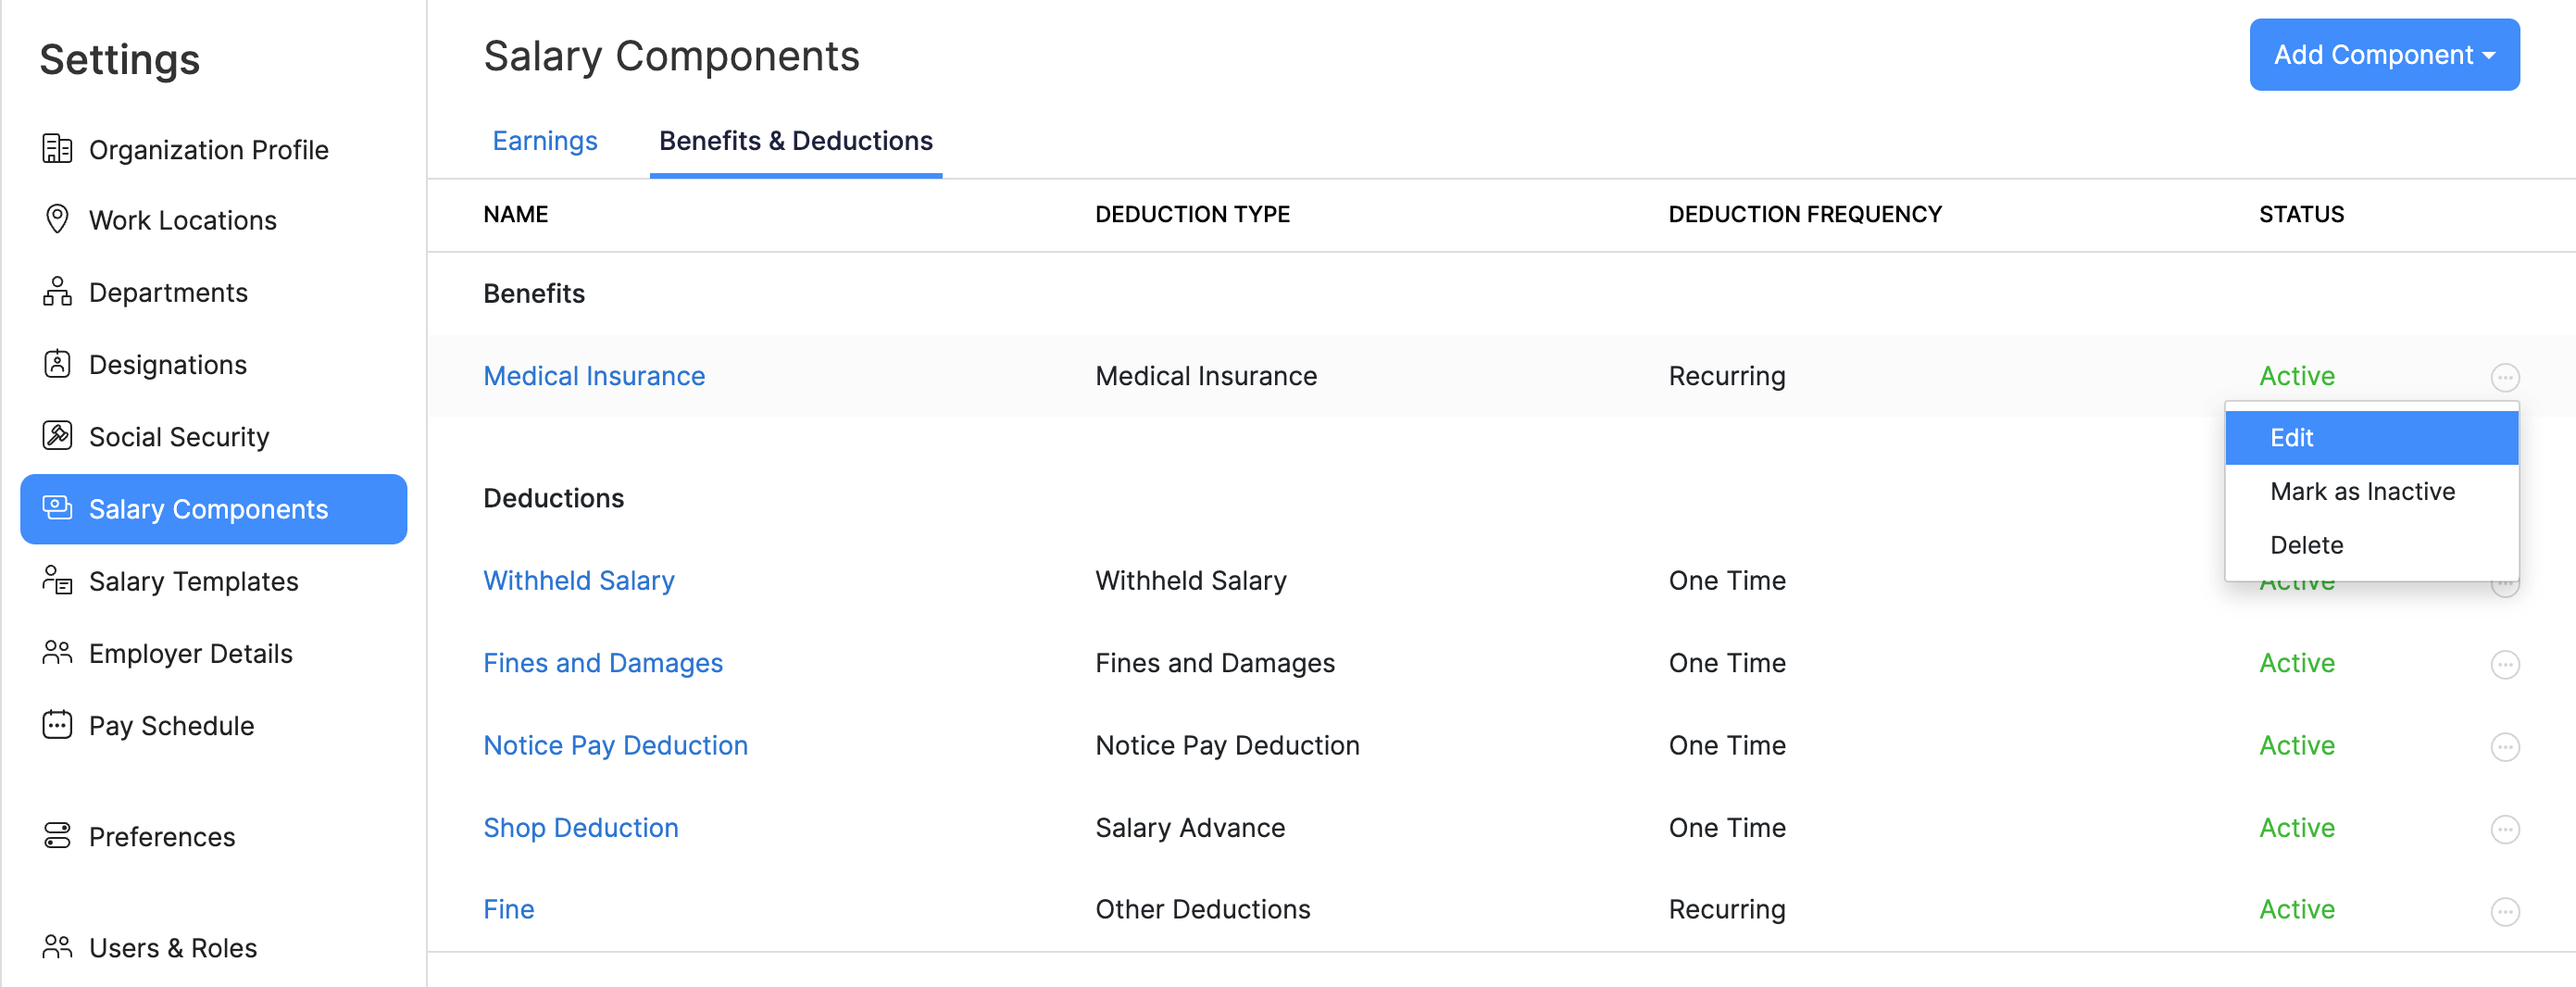Open the Users & Roles section

pos(172,947)
